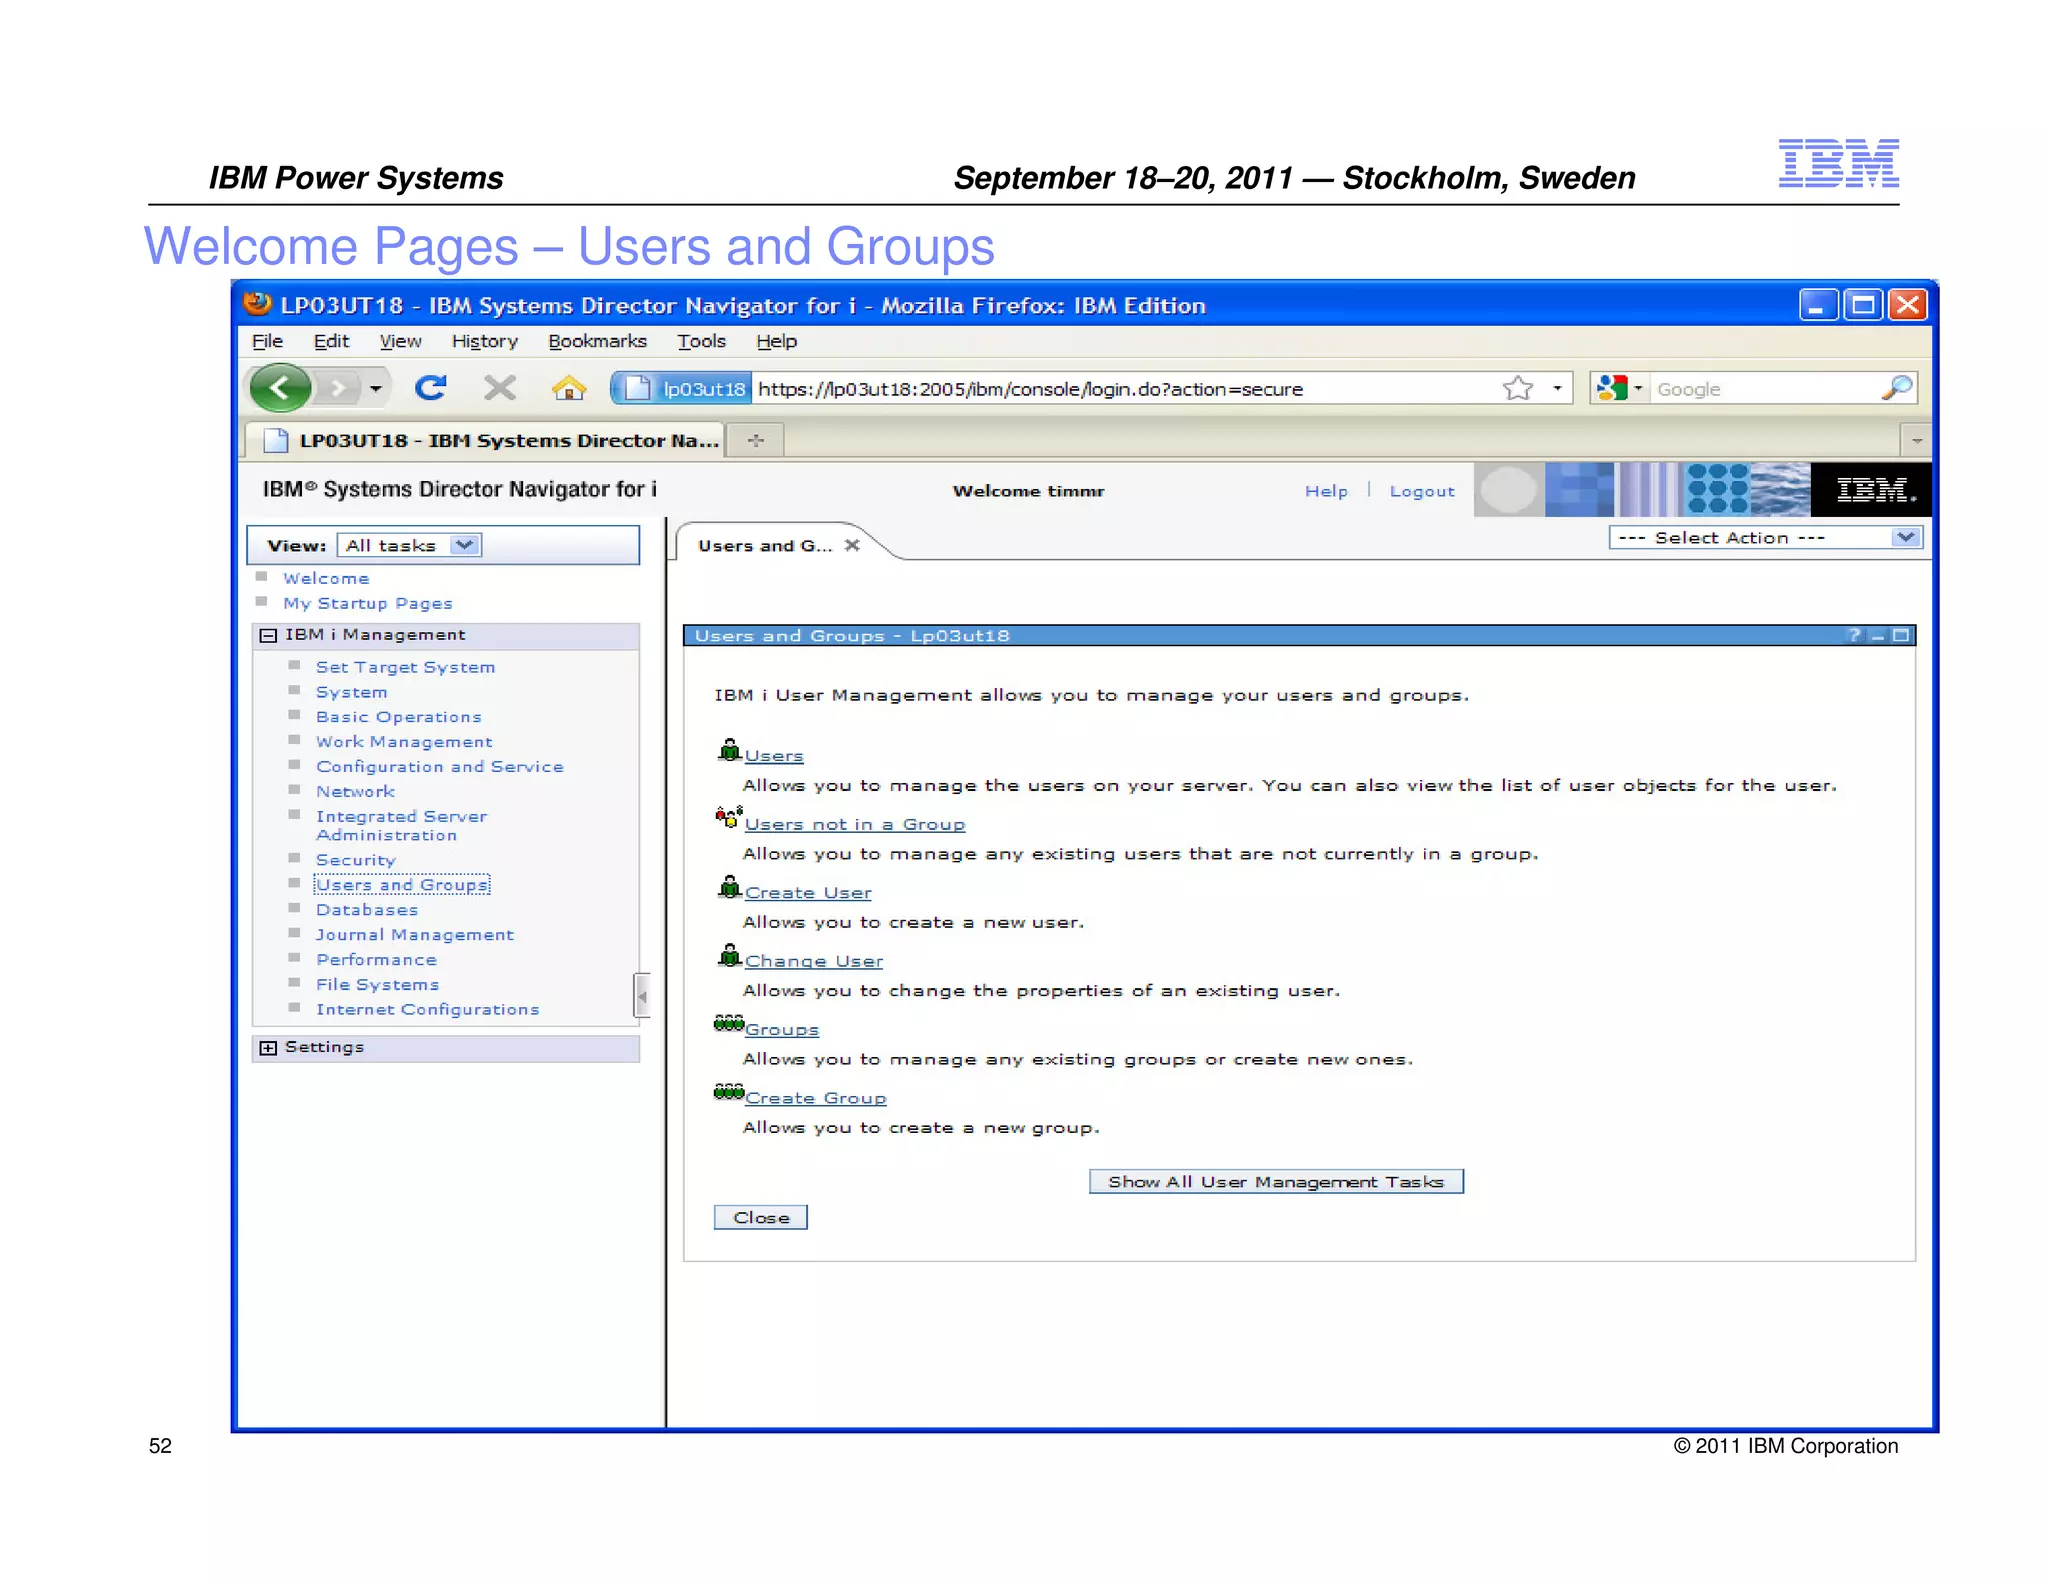
Task: Click the Close button in portlet
Action: 761,1217
